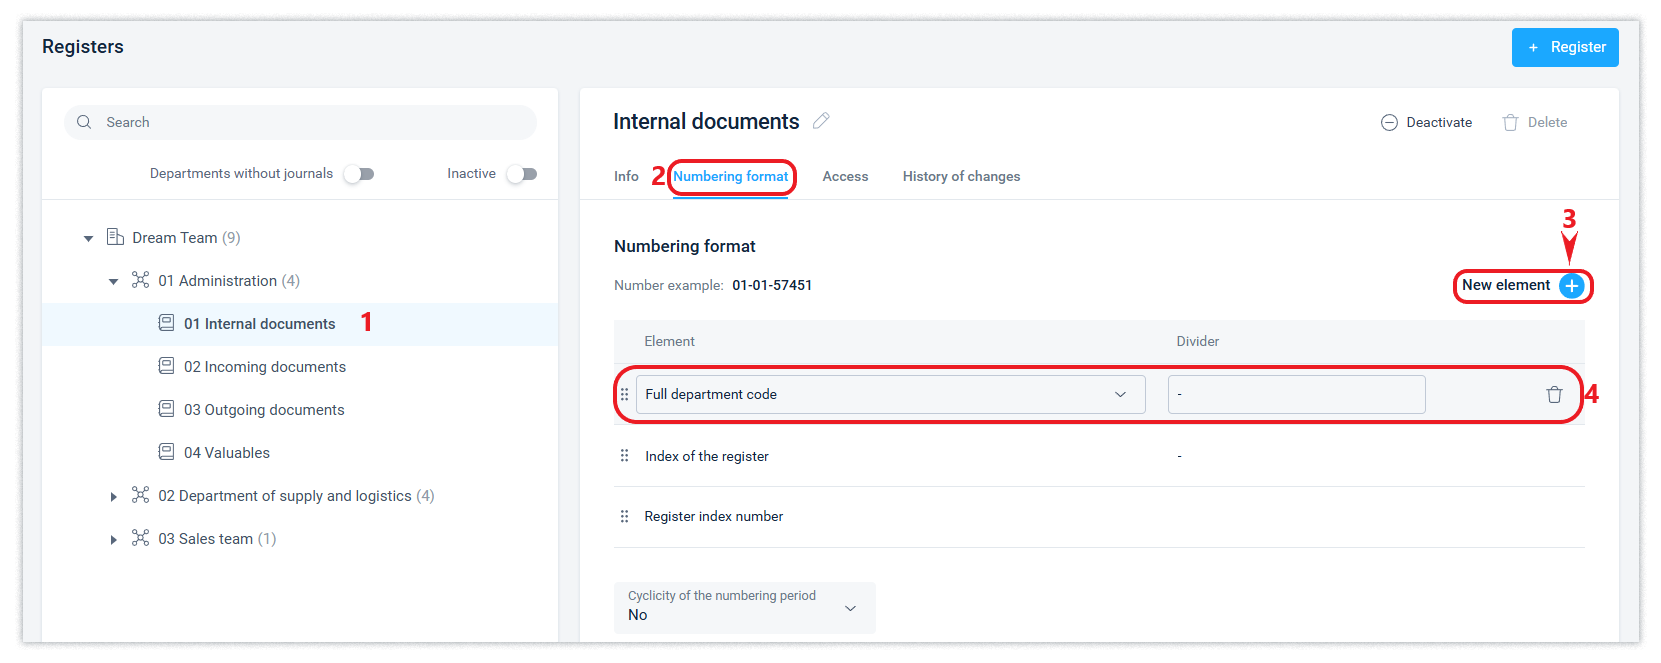Viewport: 1661px width, 663px height.
Task: Click drag handle icon for Register index number
Action: point(624,517)
